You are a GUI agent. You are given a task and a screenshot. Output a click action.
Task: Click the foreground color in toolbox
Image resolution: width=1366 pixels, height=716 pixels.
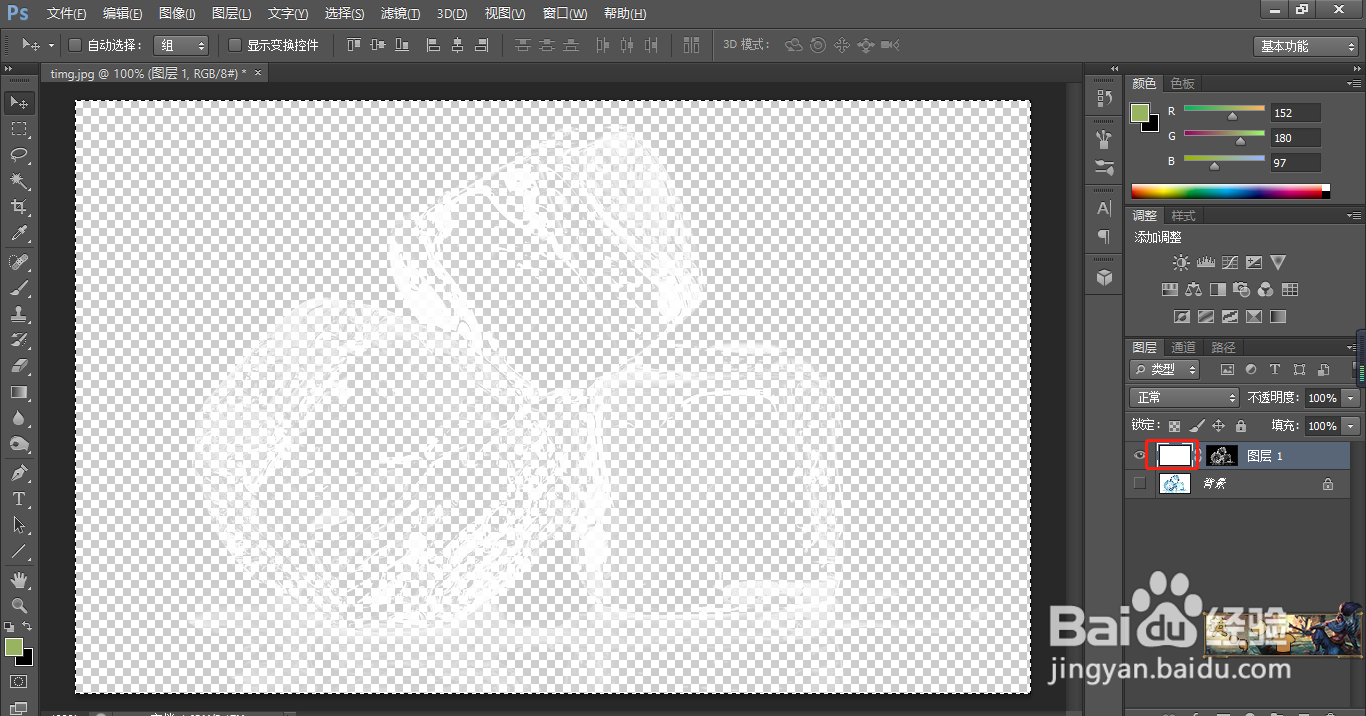click(x=13, y=648)
